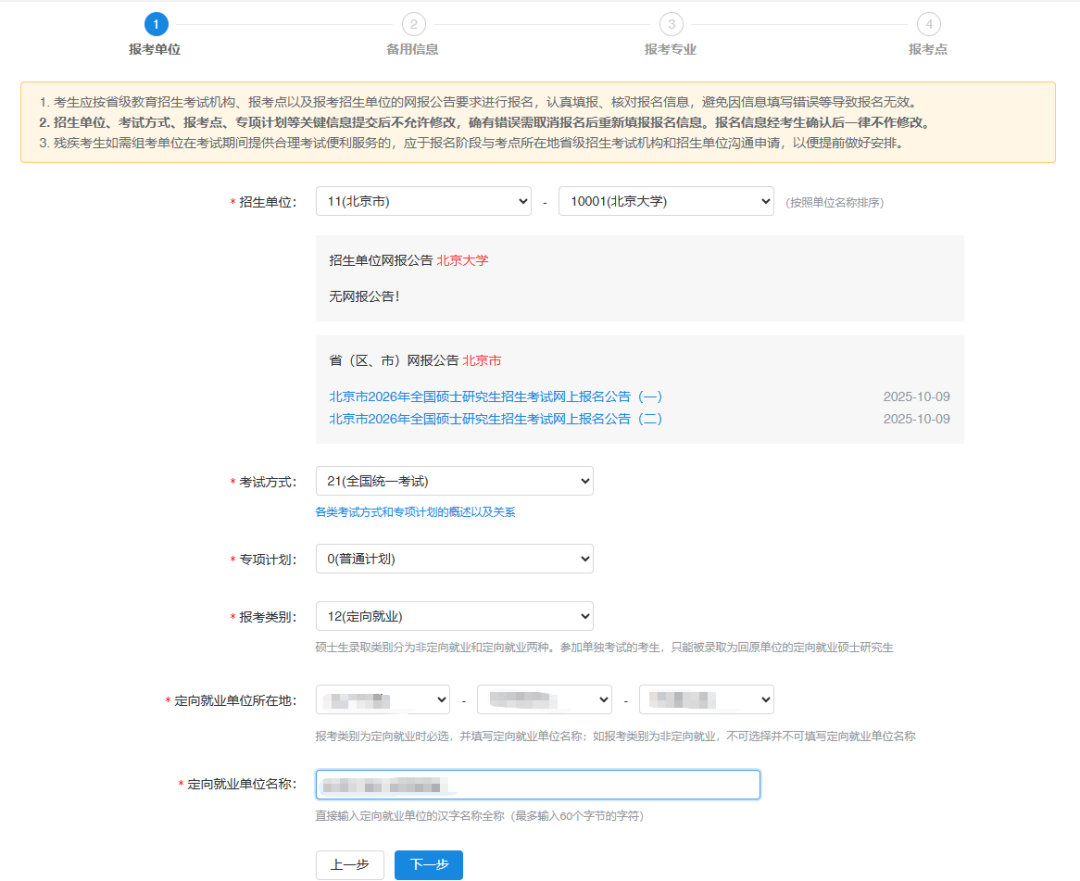The height and width of the screenshot is (881, 1080).
Task: Open the 10001(北京大学) school dropdown
Action: pos(665,201)
